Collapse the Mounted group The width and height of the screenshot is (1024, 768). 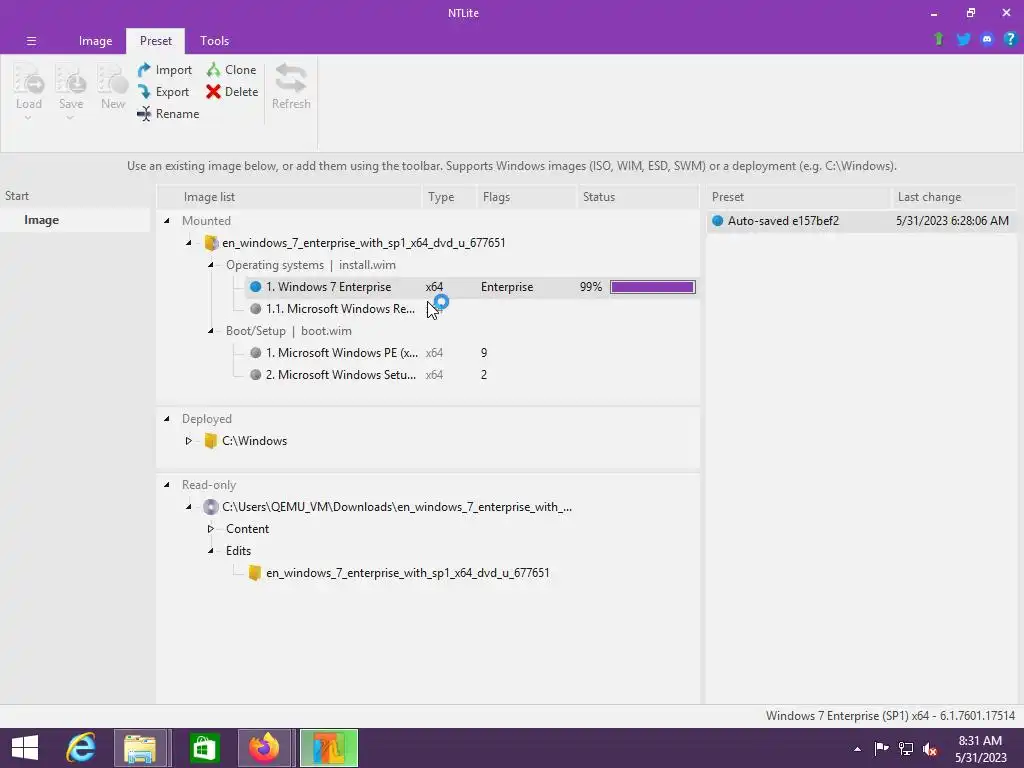pos(167,221)
